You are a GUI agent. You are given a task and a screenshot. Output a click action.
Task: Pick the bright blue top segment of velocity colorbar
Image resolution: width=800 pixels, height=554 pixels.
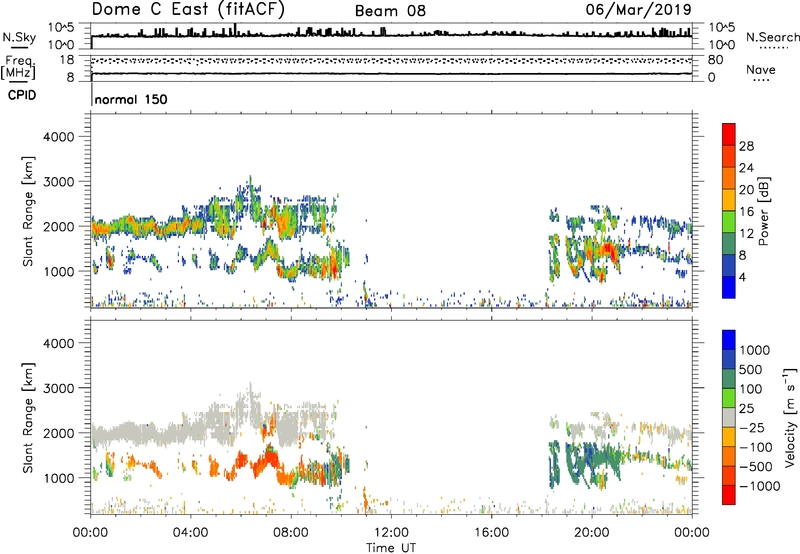click(729, 339)
